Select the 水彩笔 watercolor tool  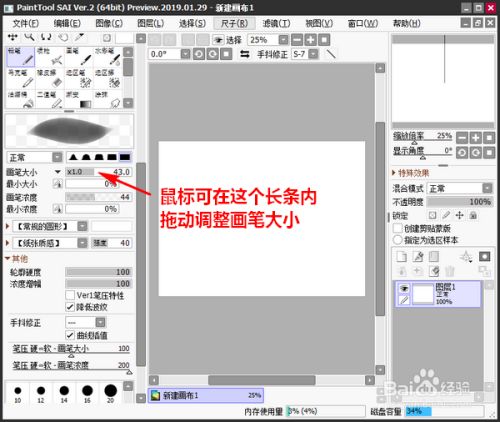pos(108,57)
